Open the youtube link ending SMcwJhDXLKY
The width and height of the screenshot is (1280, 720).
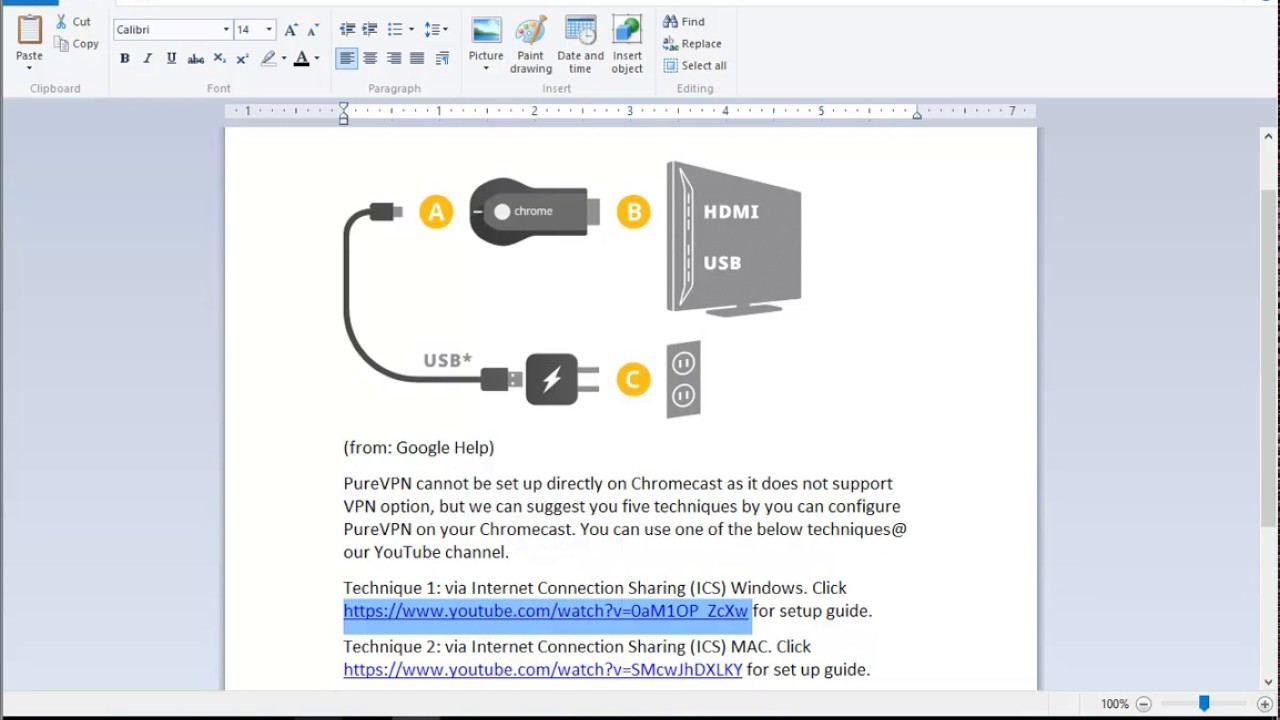(543, 669)
